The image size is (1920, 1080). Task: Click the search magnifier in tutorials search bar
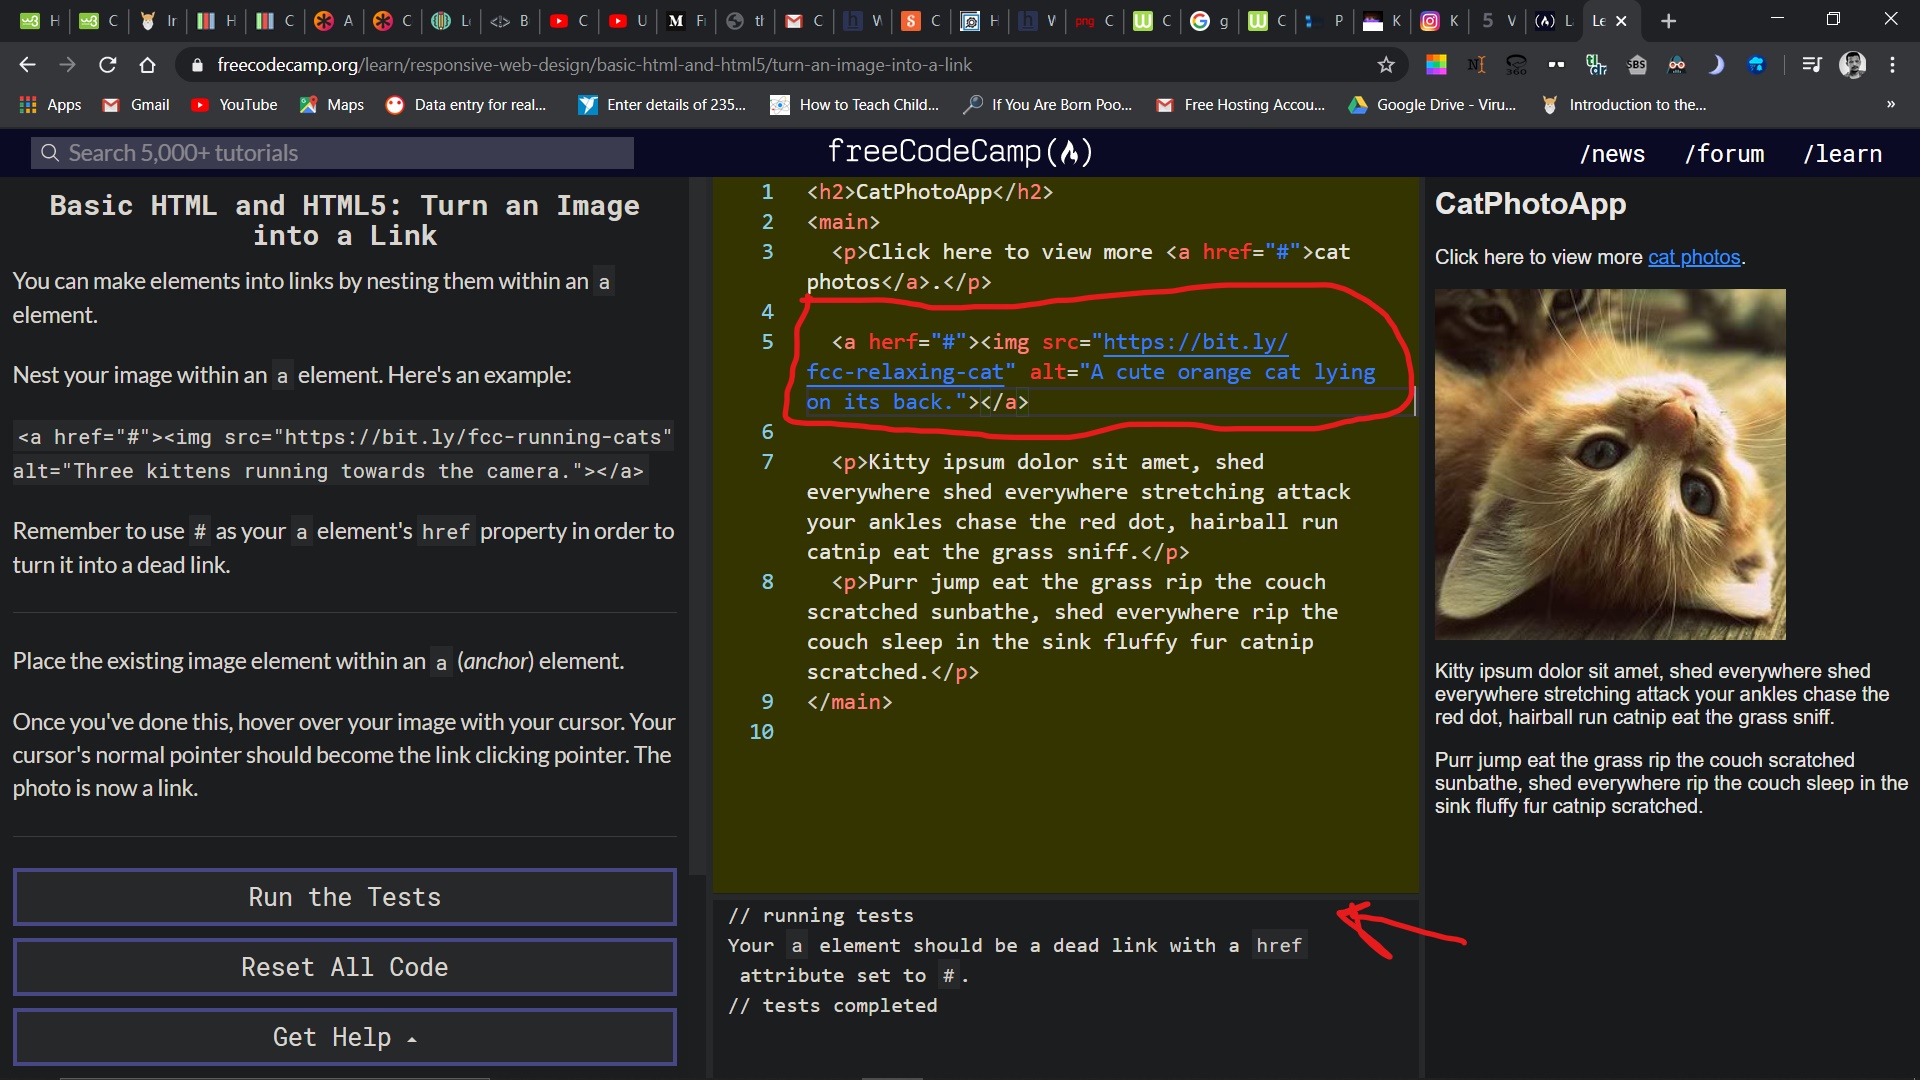[x=50, y=152]
